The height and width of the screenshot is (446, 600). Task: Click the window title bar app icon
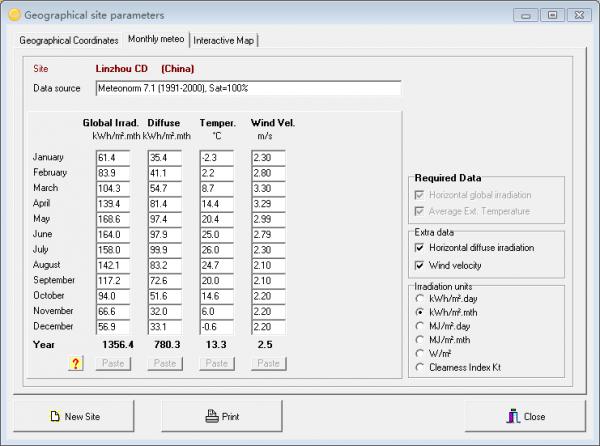(x=12, y=15)
